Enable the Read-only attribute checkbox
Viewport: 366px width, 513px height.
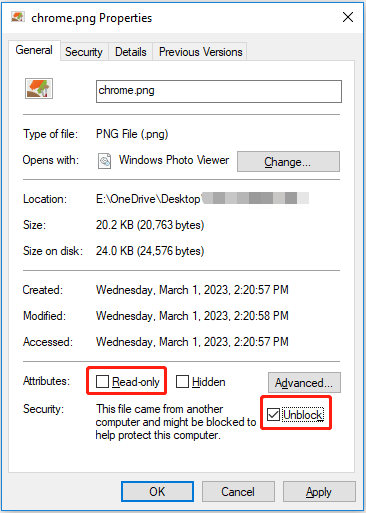tap(102, 382)
